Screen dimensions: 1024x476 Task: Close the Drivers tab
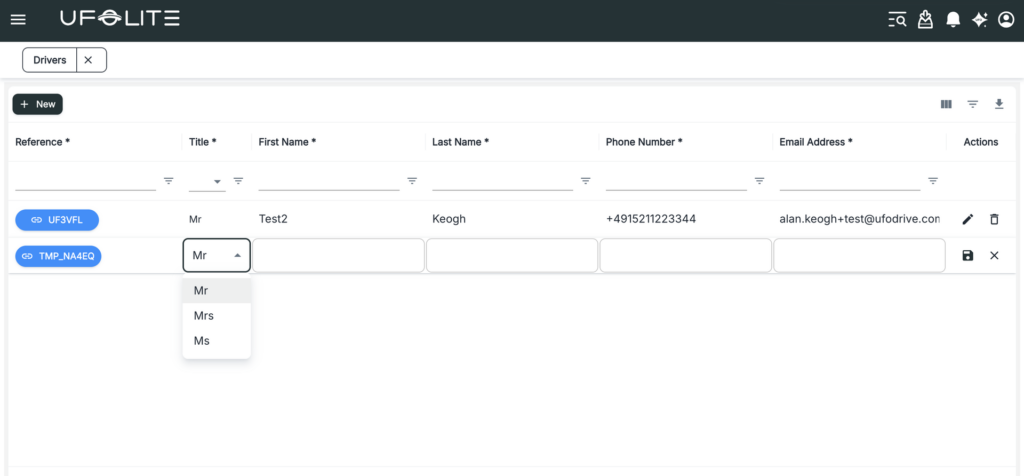[88, 60]
